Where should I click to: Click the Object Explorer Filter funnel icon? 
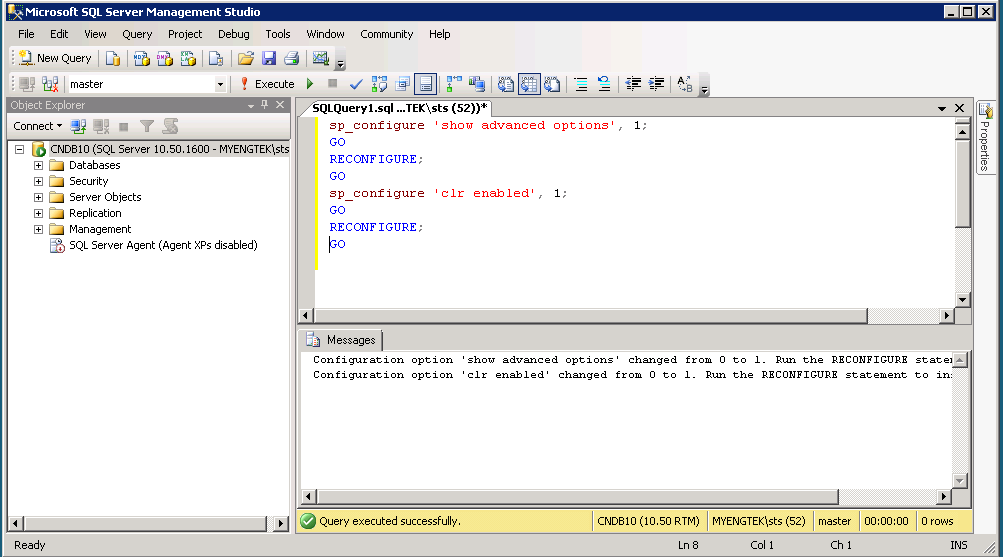coord(147,126)
